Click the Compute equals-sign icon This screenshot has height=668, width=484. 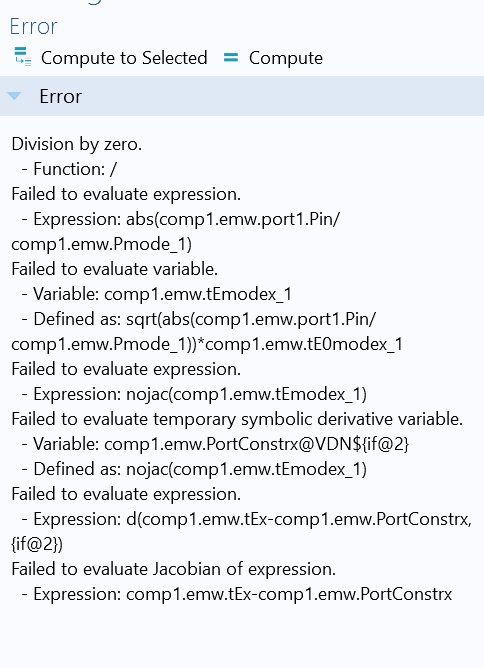pos(231,57)
